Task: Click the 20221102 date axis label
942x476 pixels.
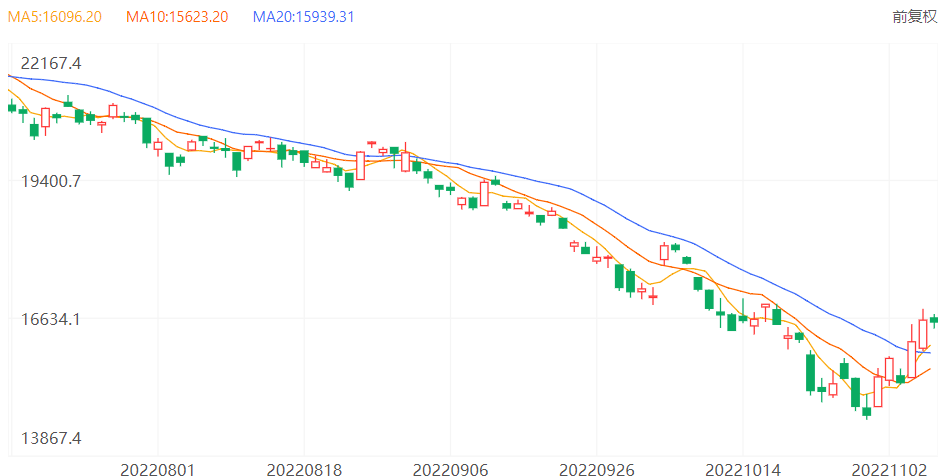Action: [x=889, y=469]
